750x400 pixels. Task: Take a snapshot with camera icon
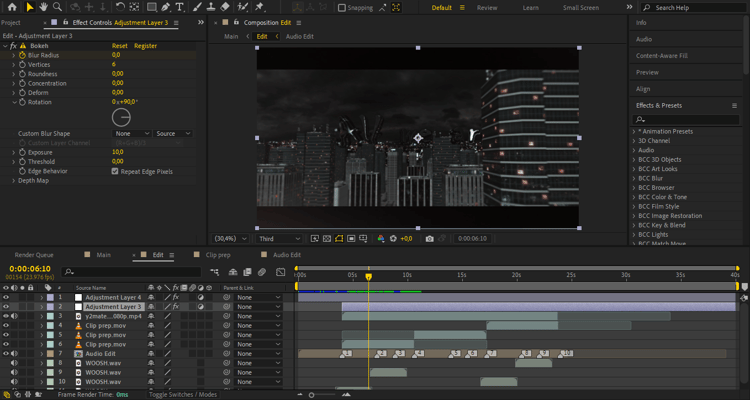pyautogui.click(x=430, y=239)
